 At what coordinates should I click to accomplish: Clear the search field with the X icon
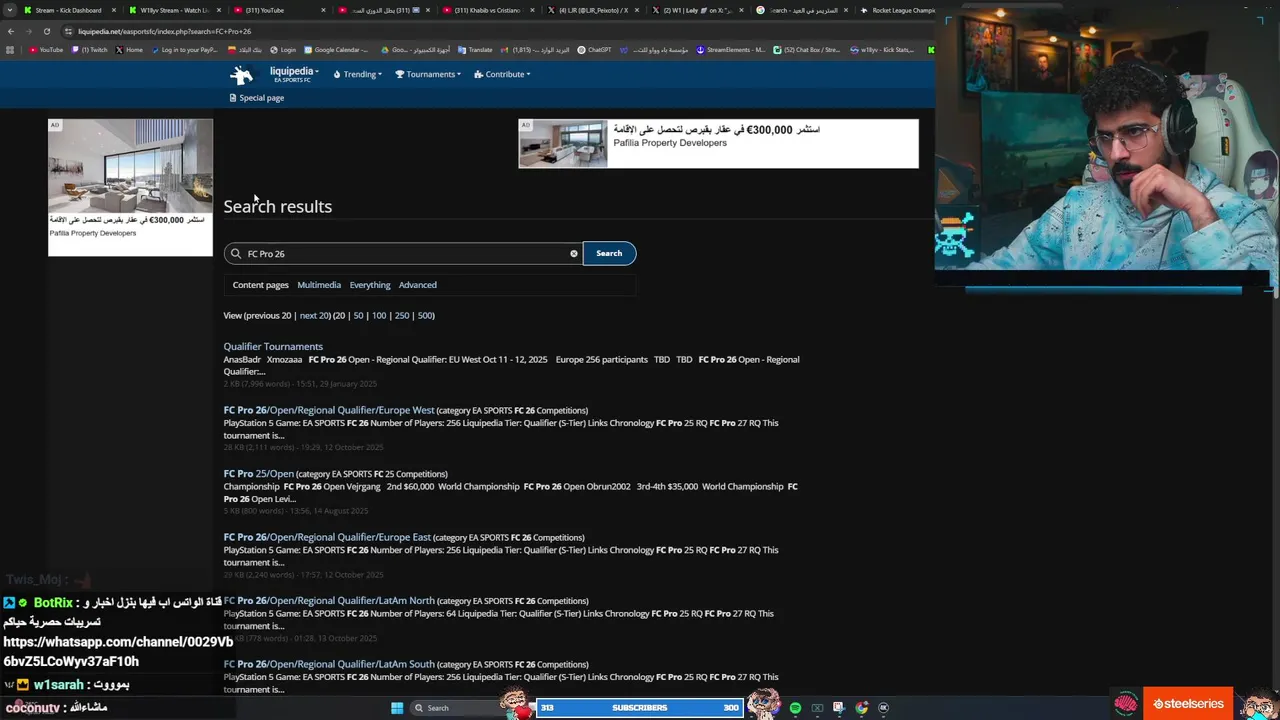[574, 254]
